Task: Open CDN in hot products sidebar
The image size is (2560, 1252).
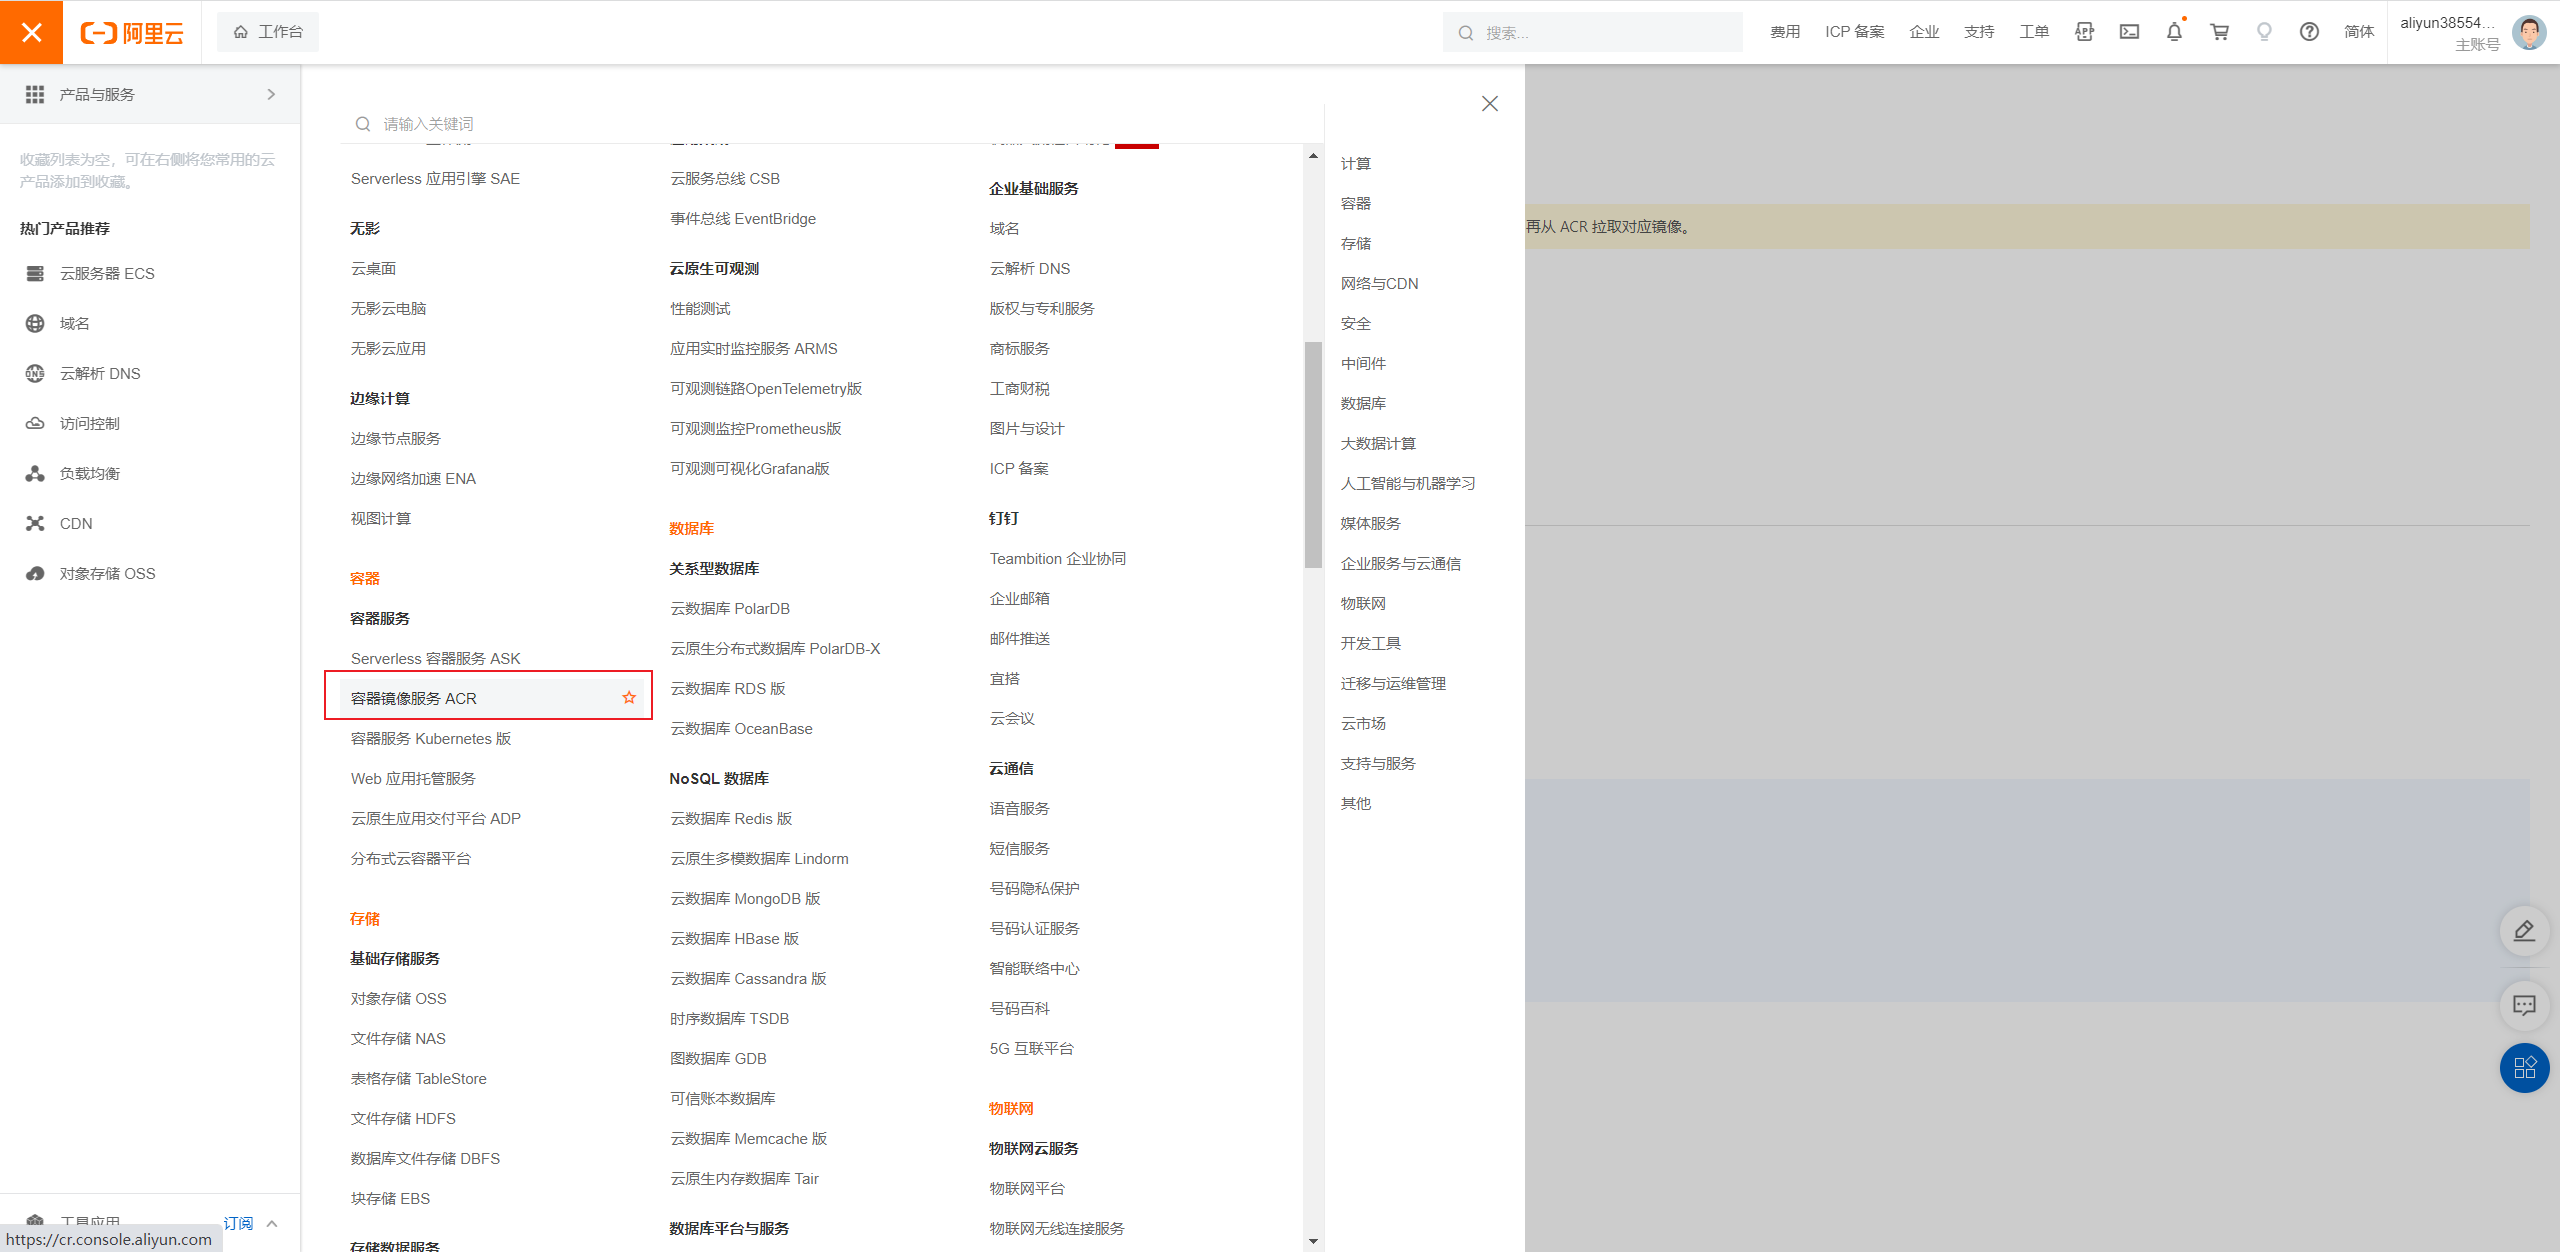Action: (75, 523)
